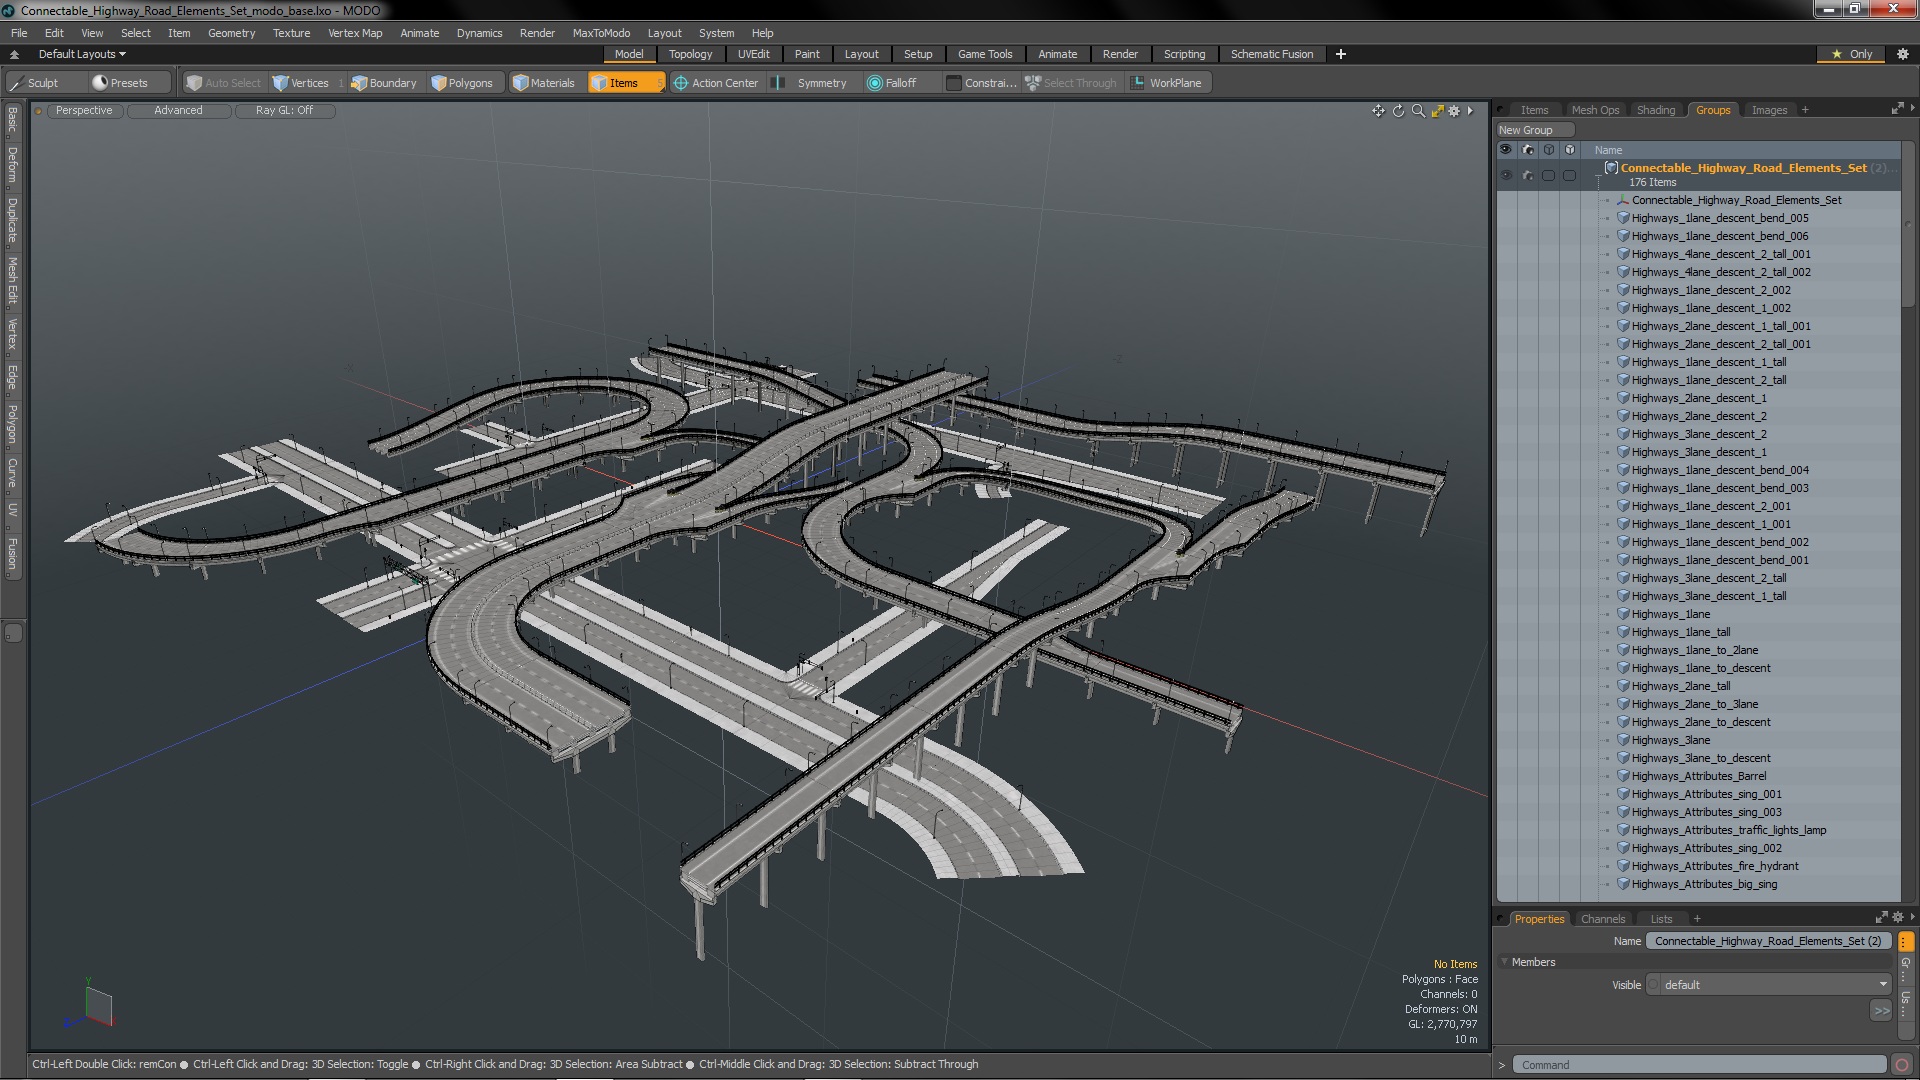The width and height of the screenshot is (1920, 1080).
Task: Switch to the Channels tab
Action: (x=1603, y=919)
